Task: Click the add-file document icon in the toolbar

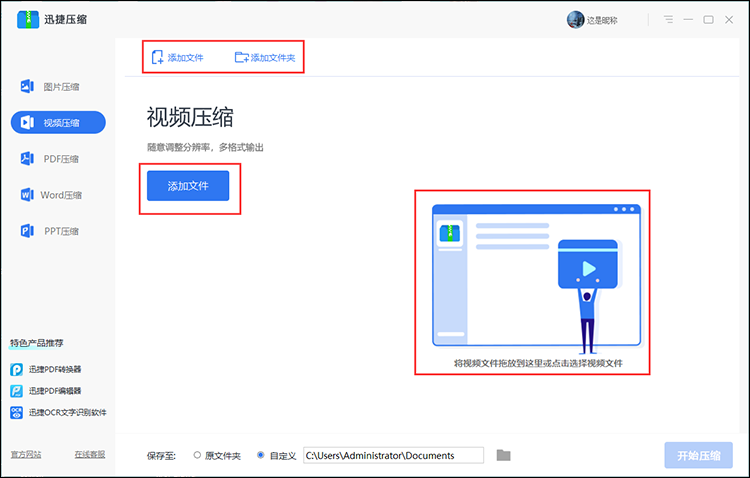Action: [x=157, y=57]
